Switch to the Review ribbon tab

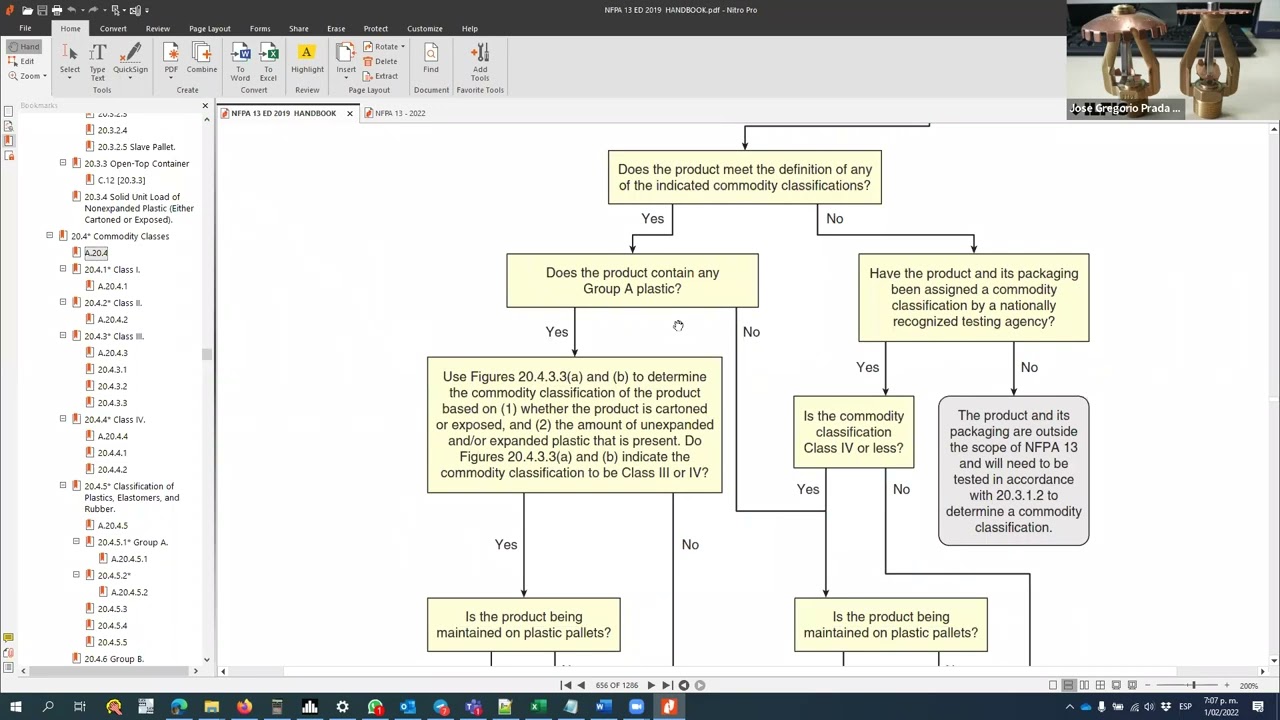click(x=158, y=28)
